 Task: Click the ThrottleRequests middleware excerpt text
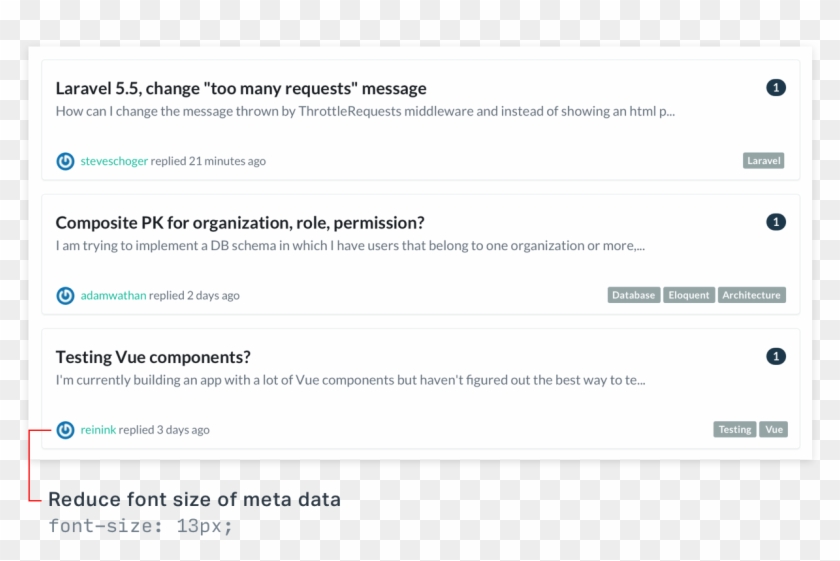[x=365, y=111]
